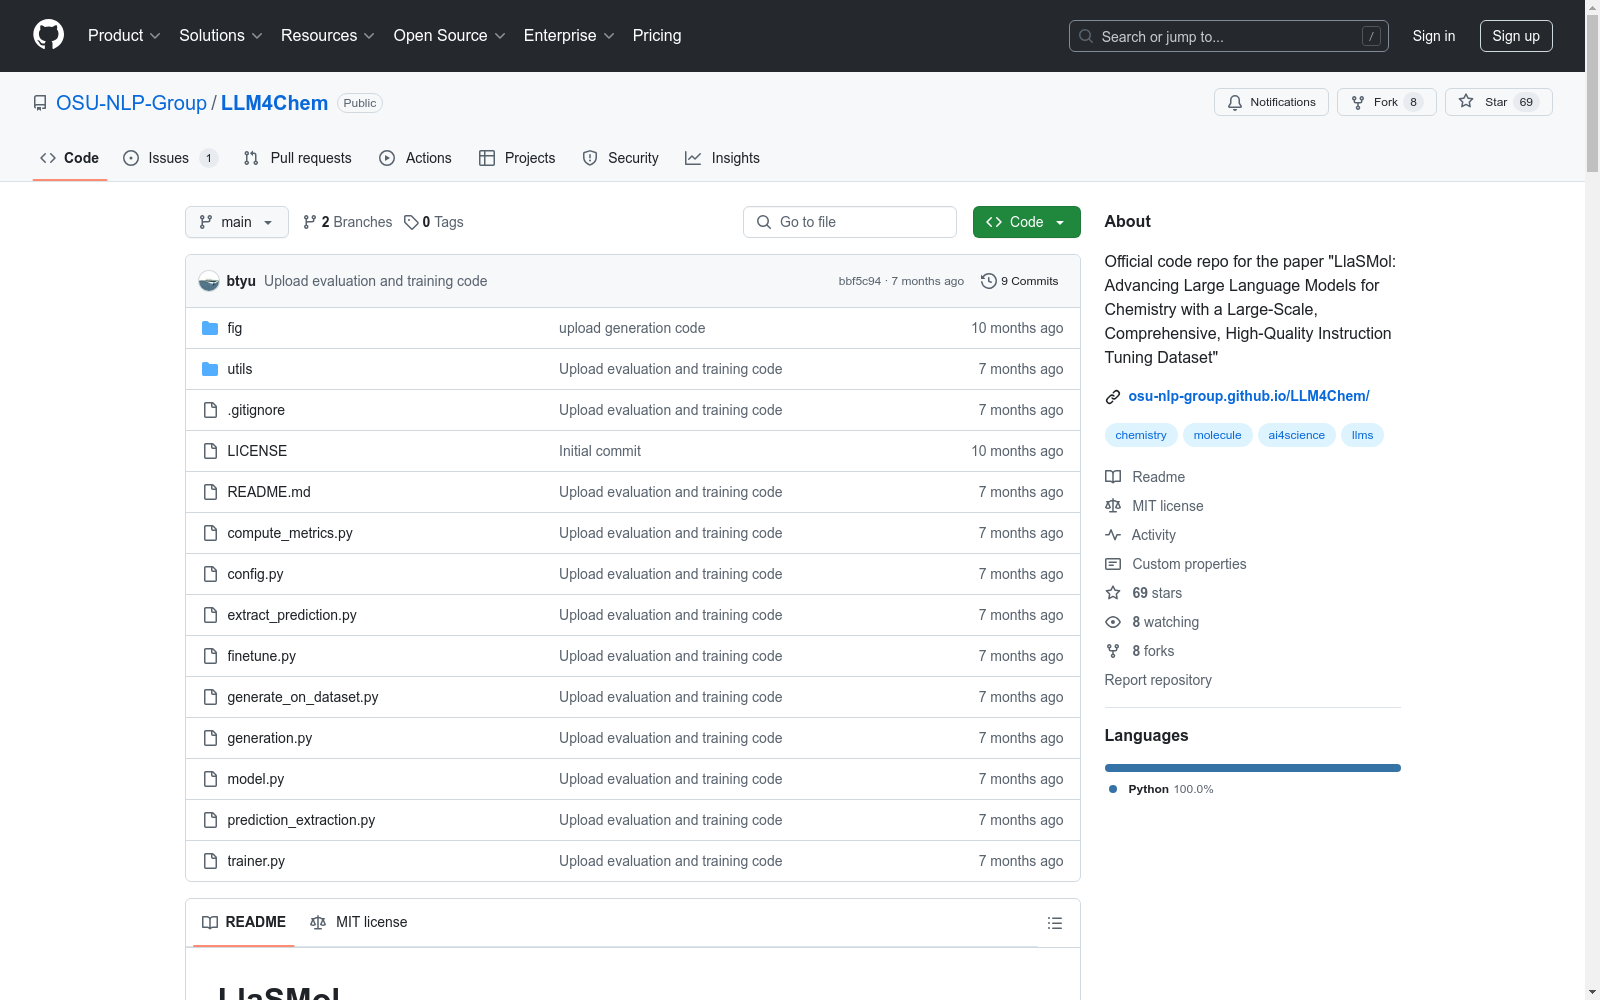Switch to the Projects tab
The width and height of the screenshot is (1600, 1000).
coord(517,158)
